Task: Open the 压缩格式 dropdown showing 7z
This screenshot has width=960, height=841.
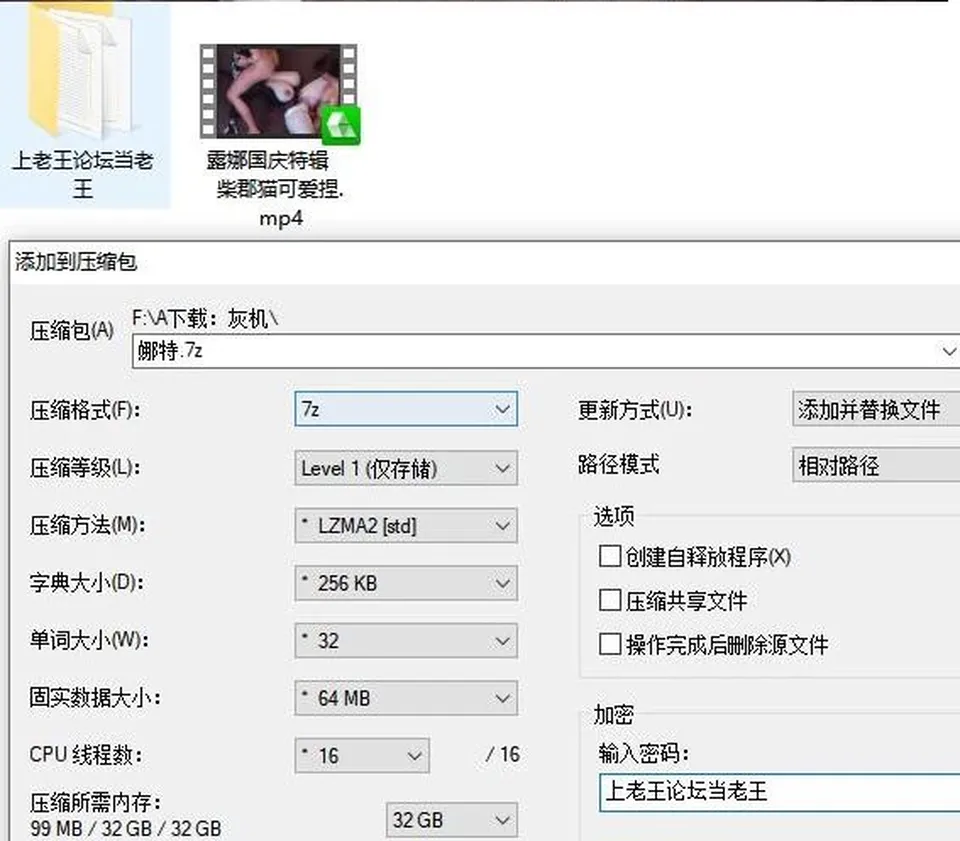Action: click(406, 409)
